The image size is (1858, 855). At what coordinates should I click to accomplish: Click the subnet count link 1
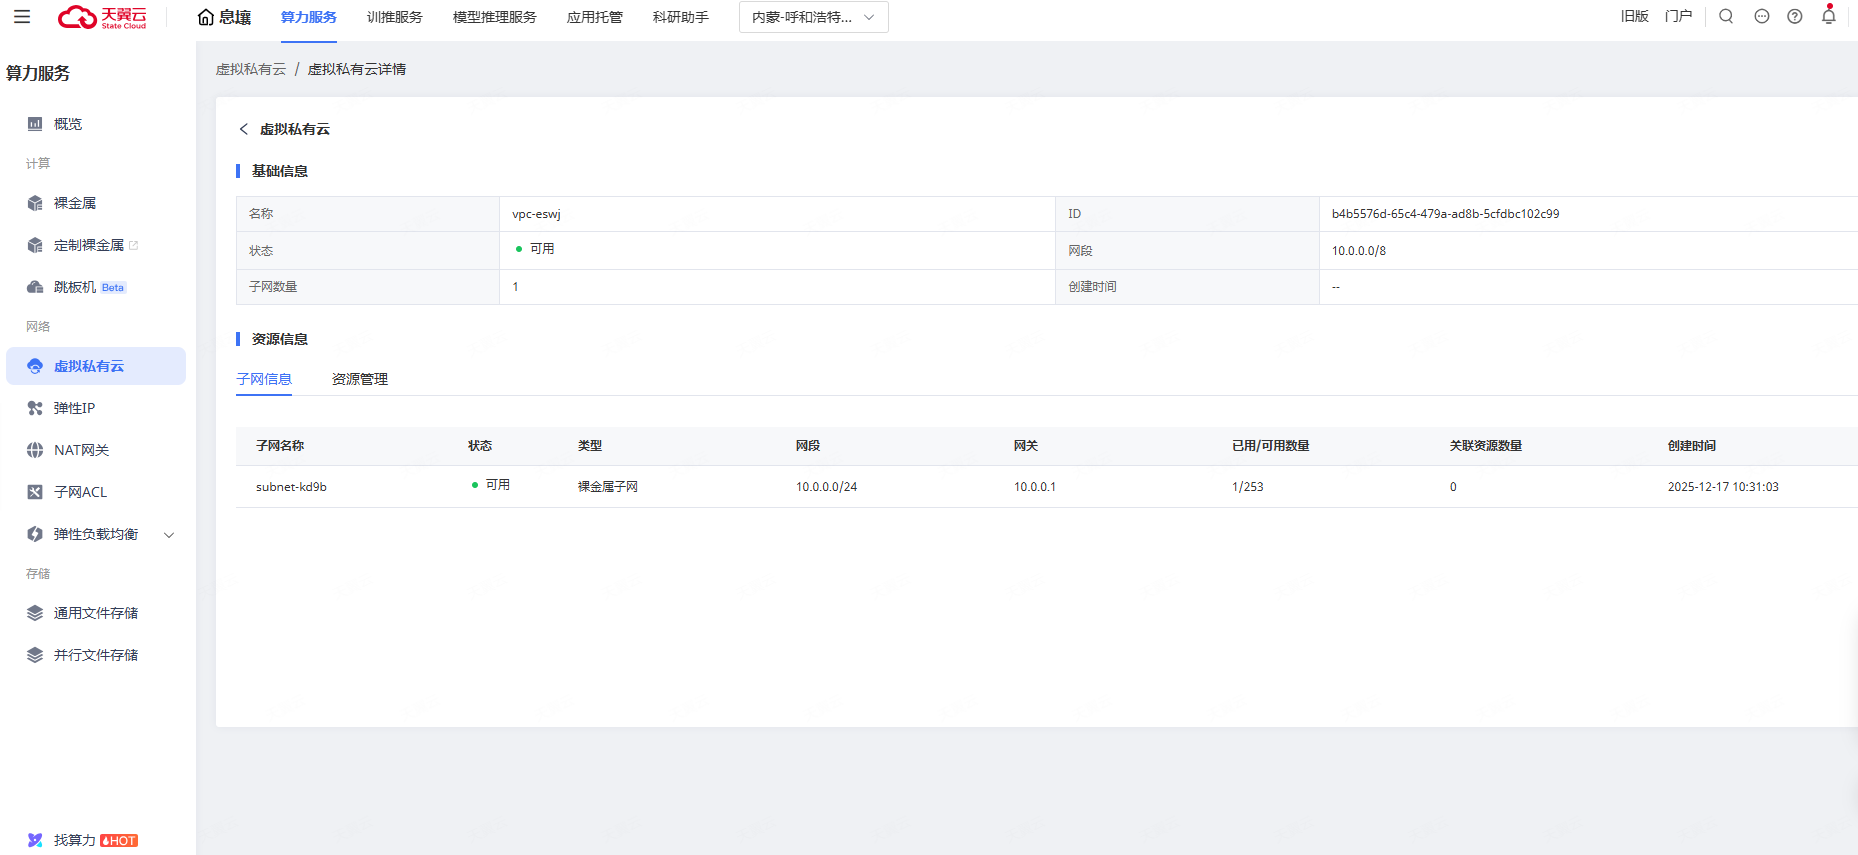pos(515,287)
